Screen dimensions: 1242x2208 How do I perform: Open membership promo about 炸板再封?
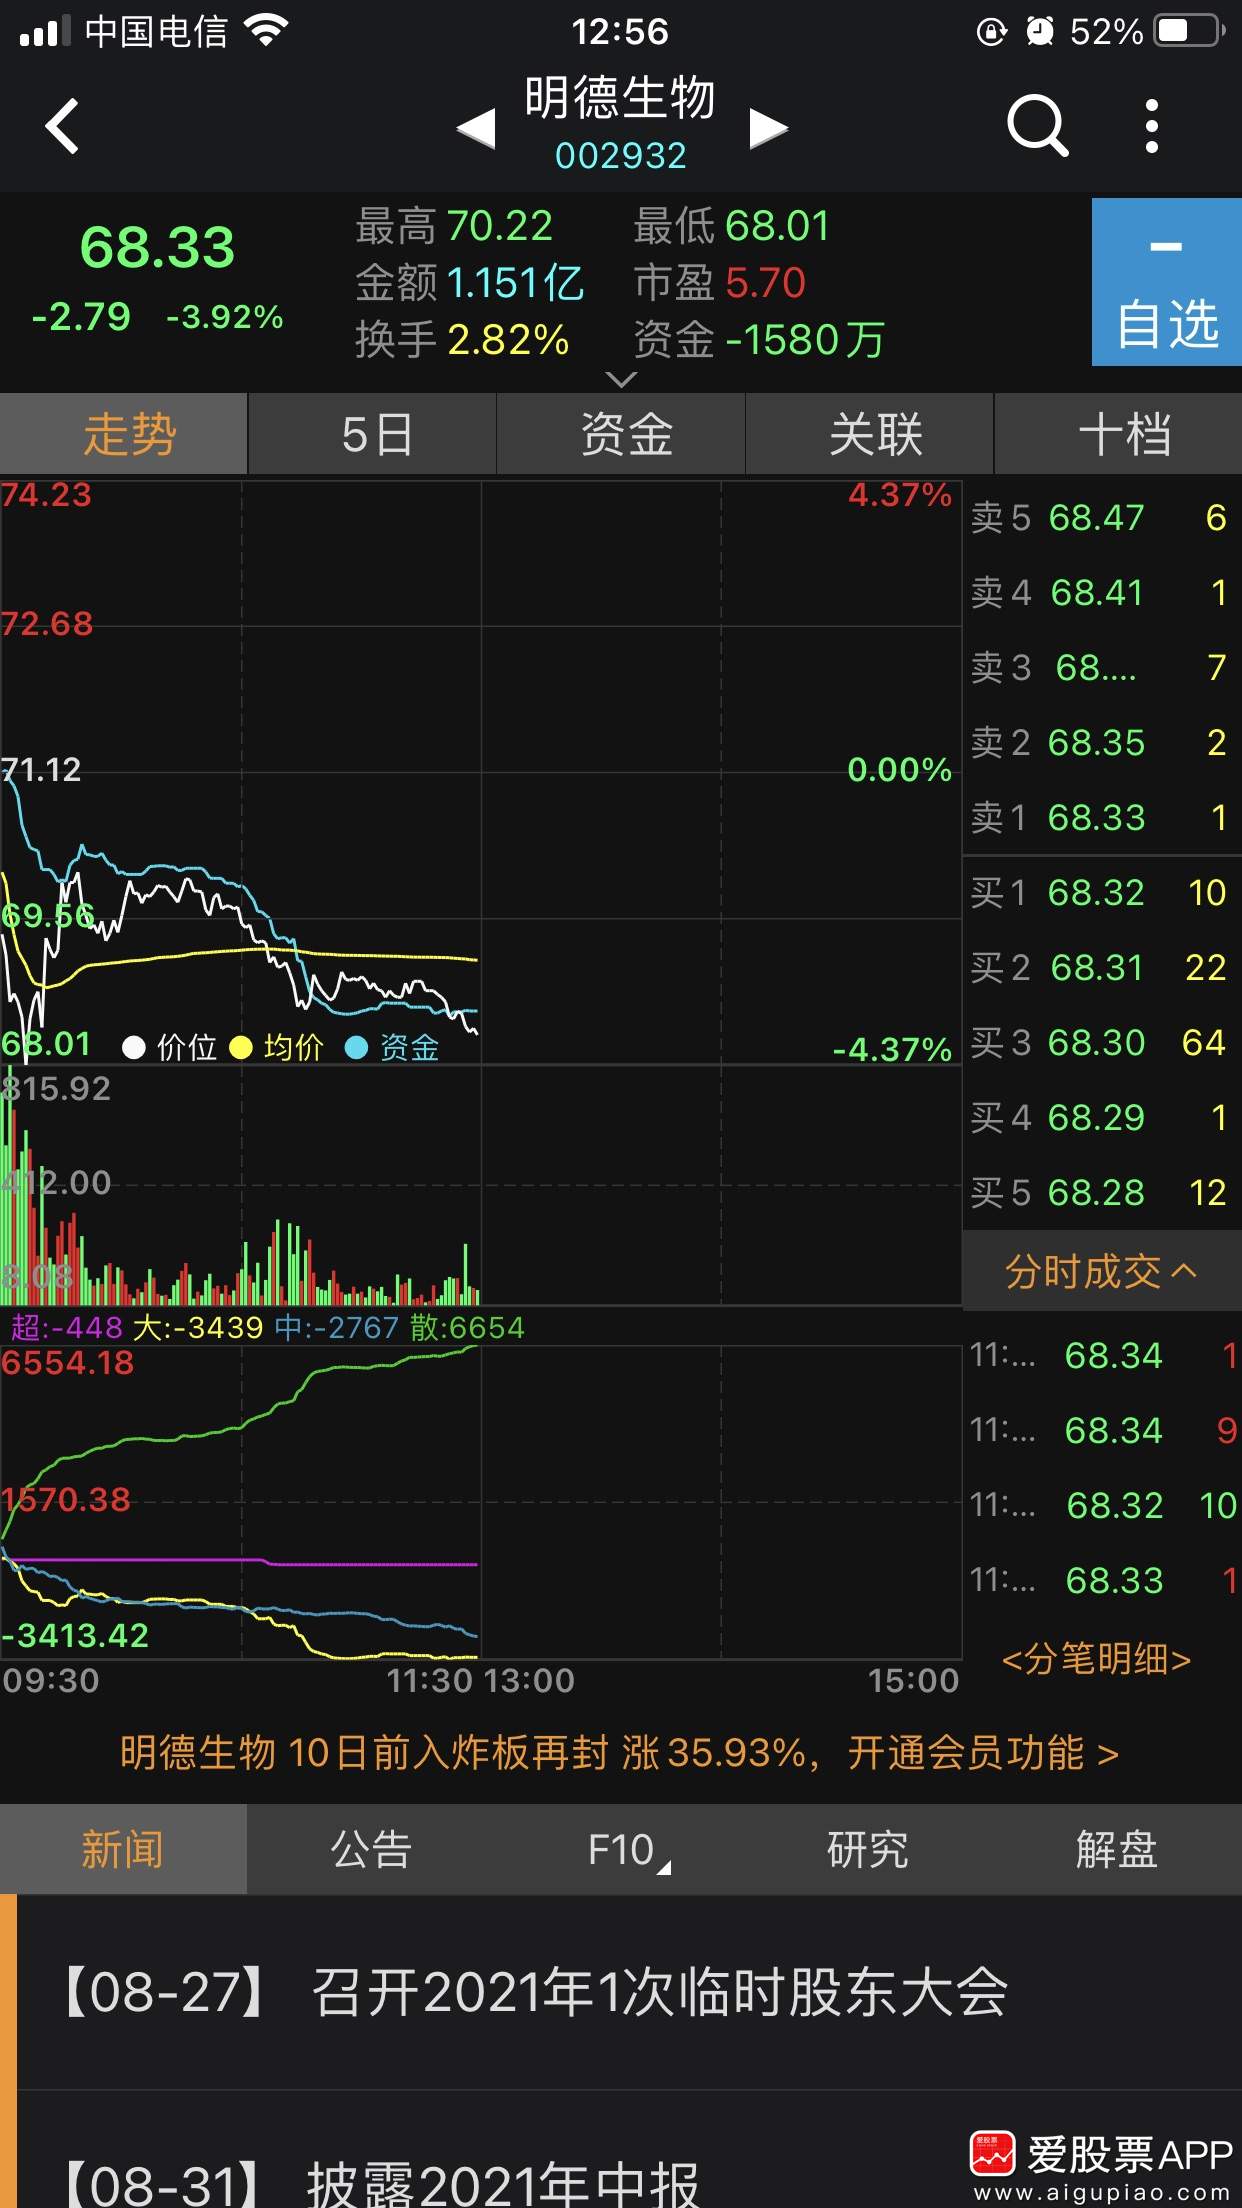point(620,1752)
